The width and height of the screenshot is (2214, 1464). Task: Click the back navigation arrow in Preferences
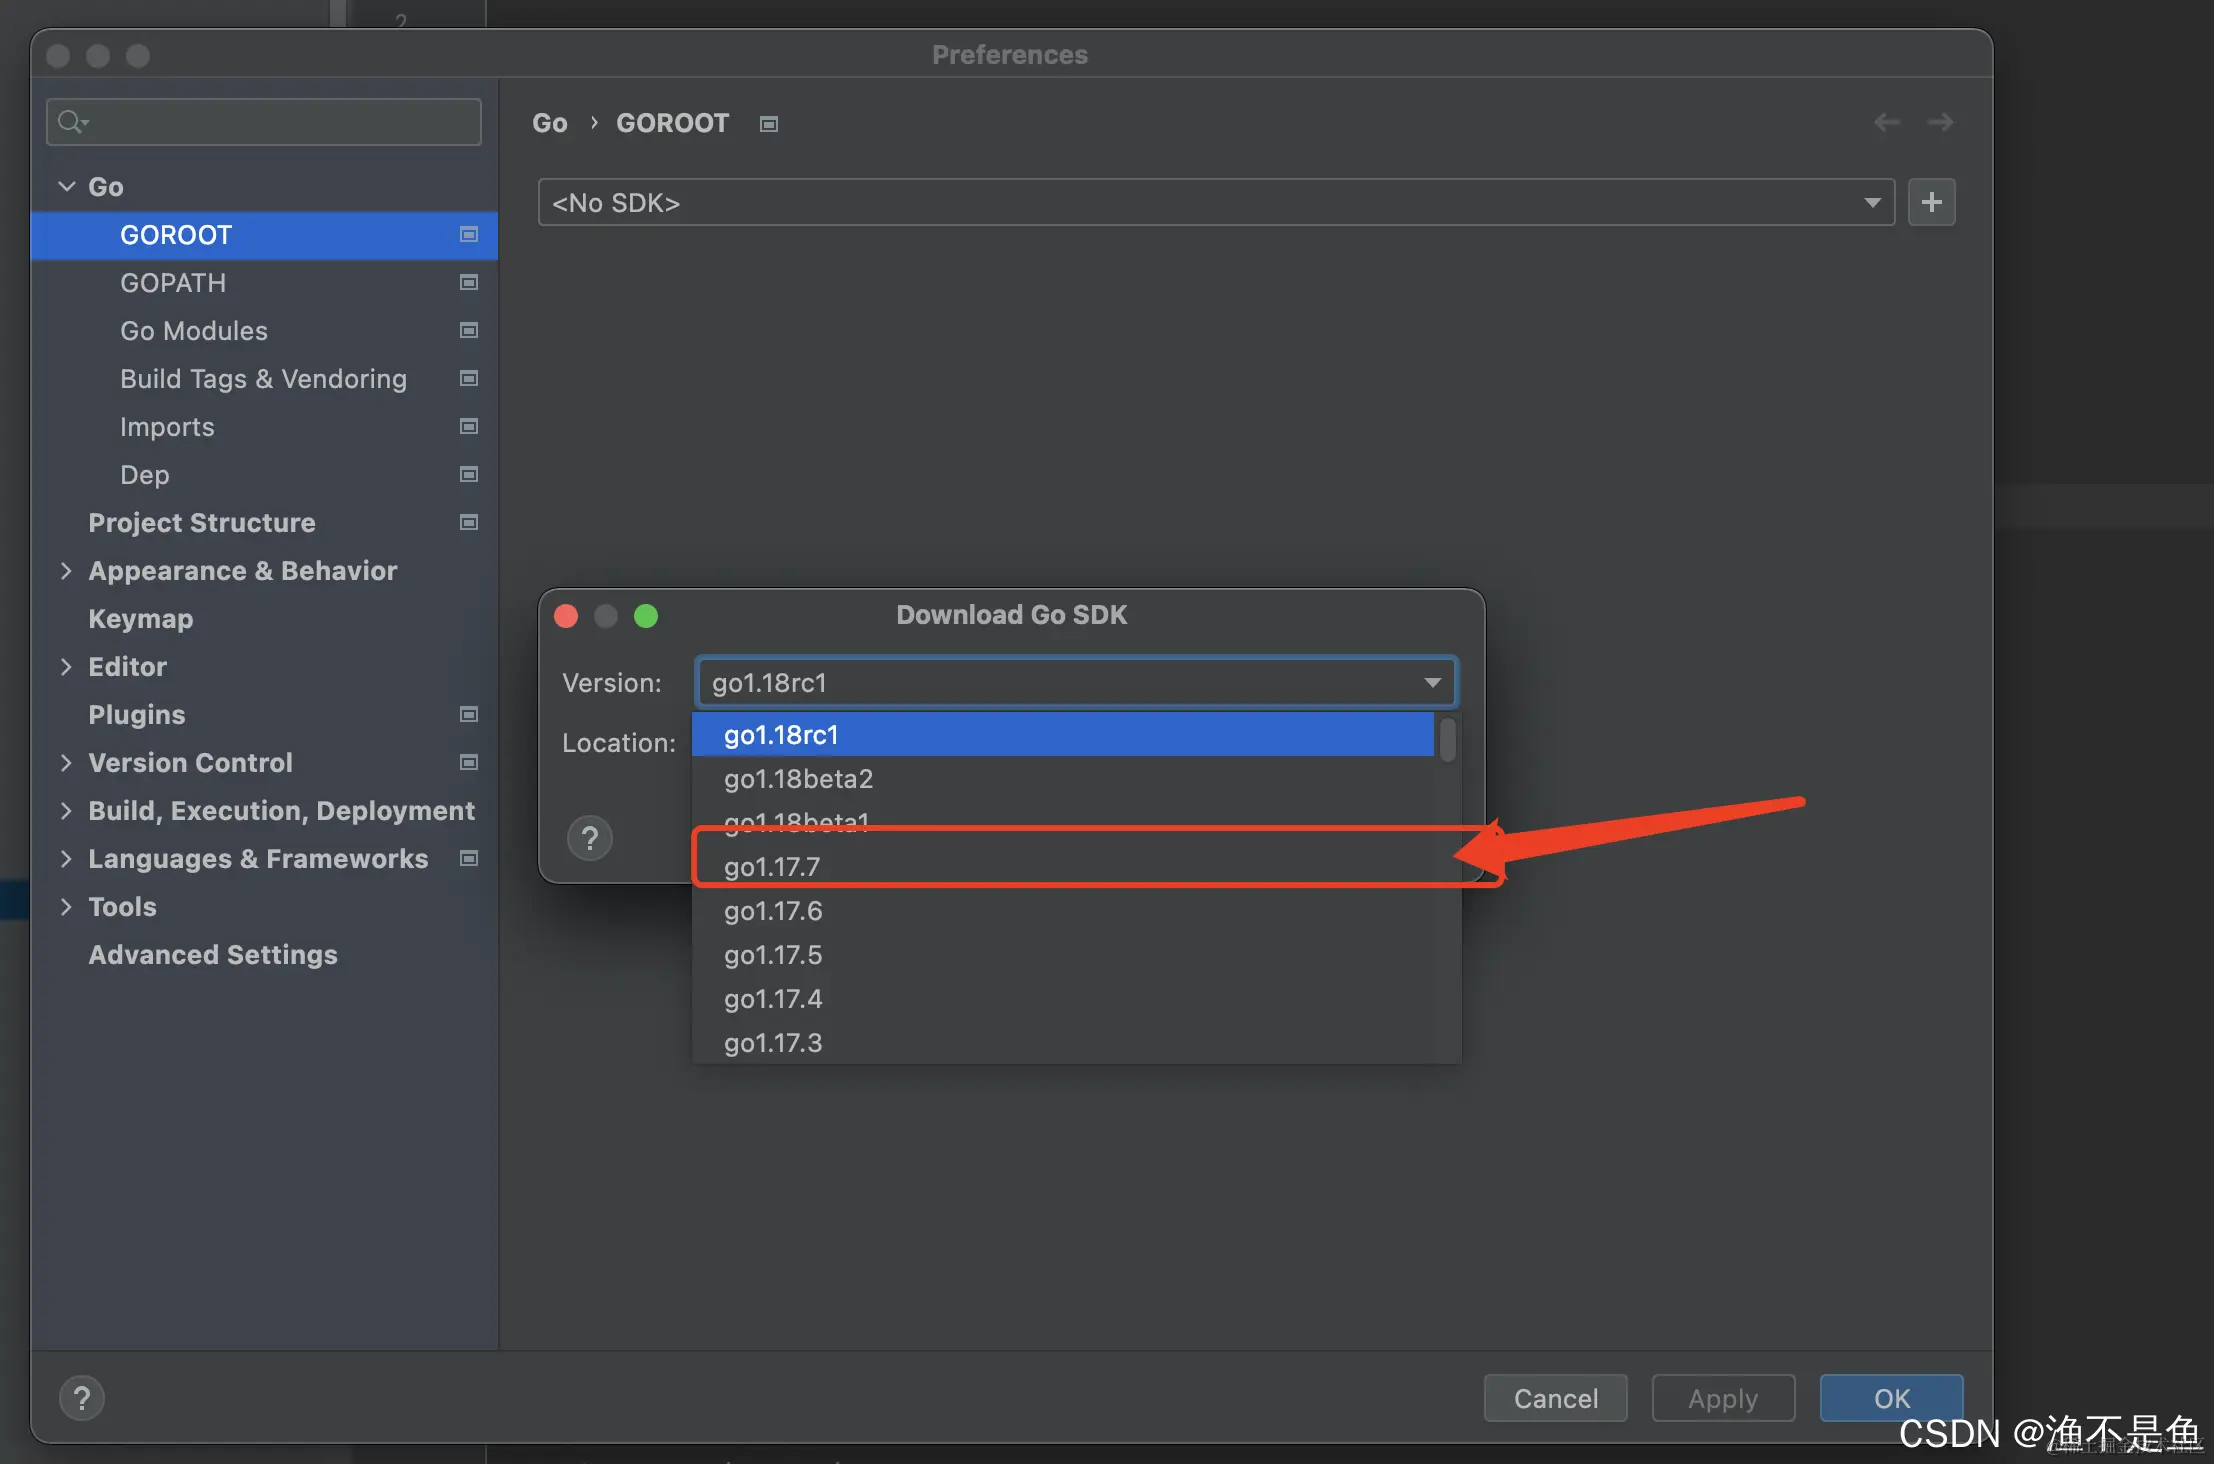pos(1886,122)
